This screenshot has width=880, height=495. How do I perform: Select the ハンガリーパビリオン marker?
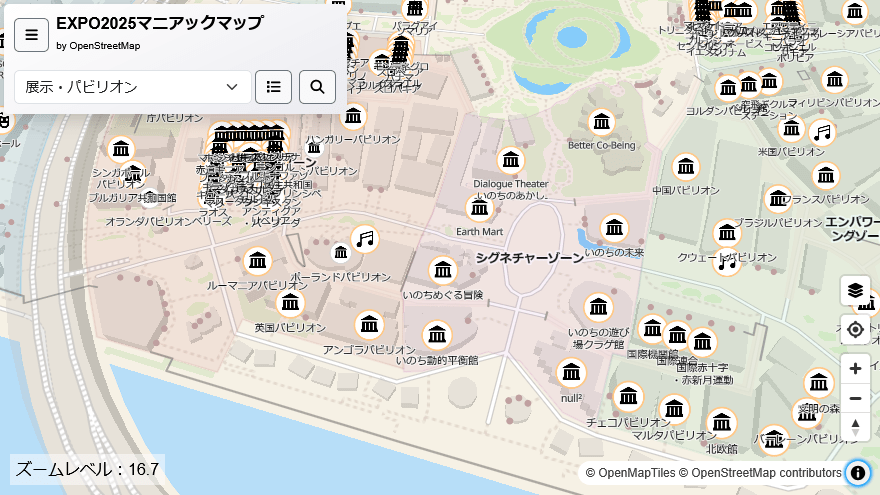click(x=353, y=117)
